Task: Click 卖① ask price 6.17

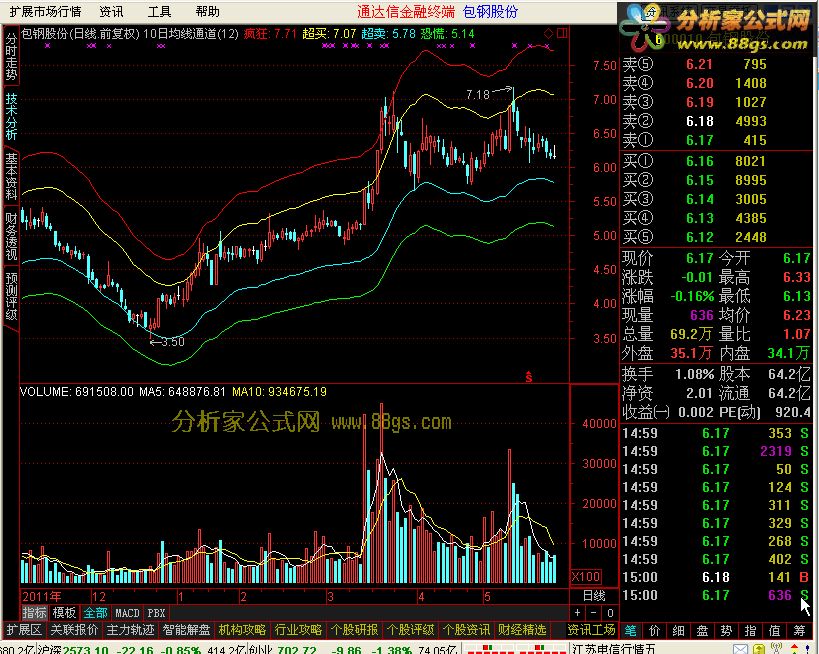Action: (699, 140)
